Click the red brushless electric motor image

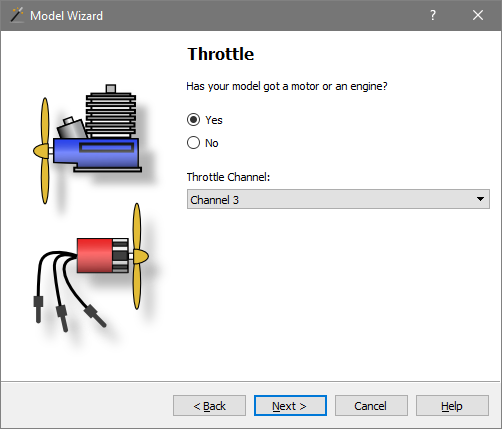[x=102, y=255]
